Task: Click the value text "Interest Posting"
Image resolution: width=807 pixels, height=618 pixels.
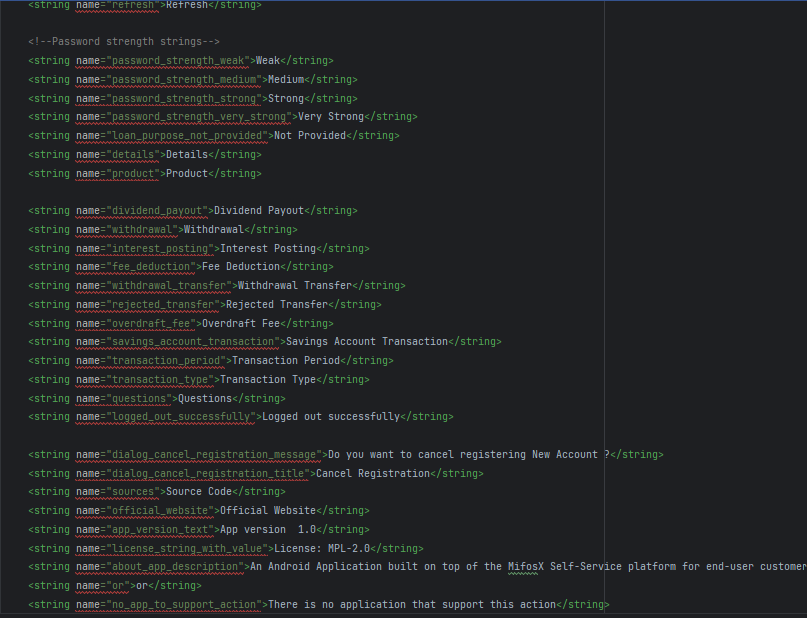Action: [268, 249]
